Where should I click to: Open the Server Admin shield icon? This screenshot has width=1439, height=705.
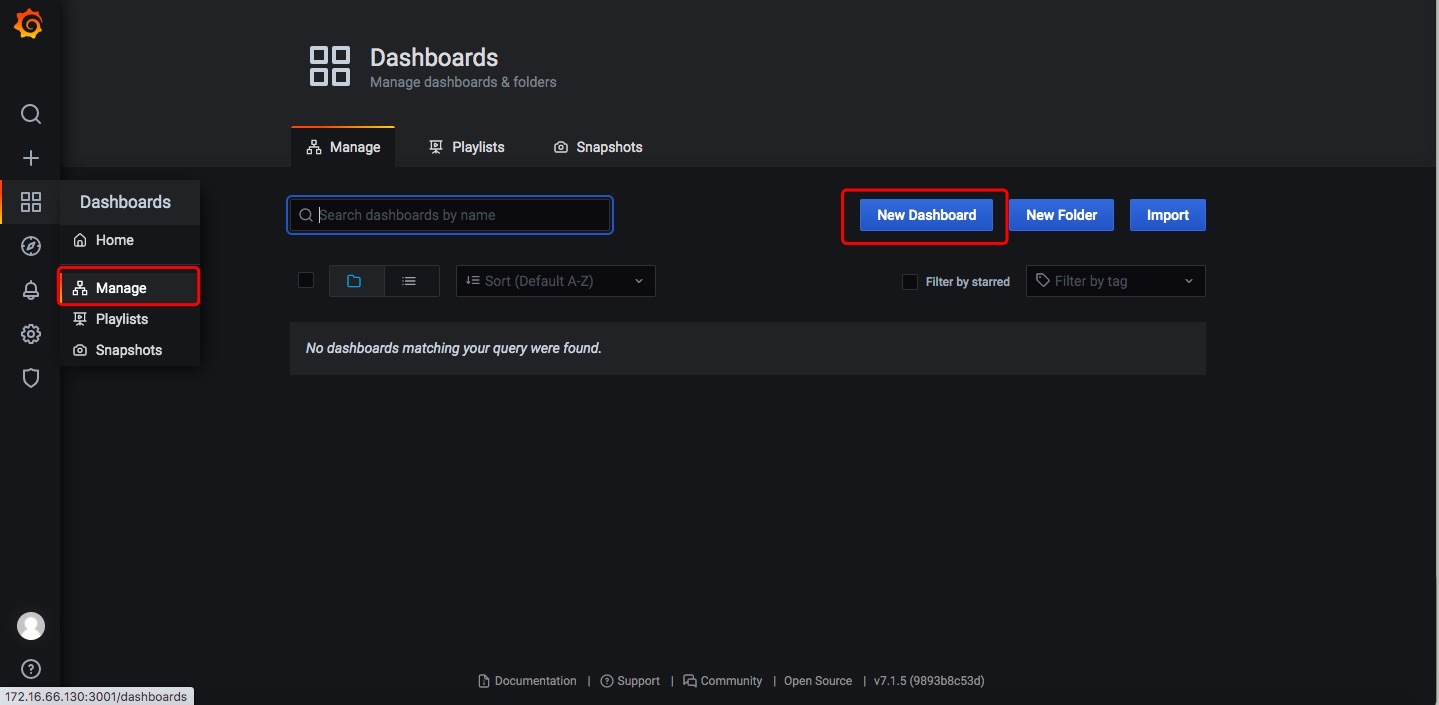(x=31, y=378)
